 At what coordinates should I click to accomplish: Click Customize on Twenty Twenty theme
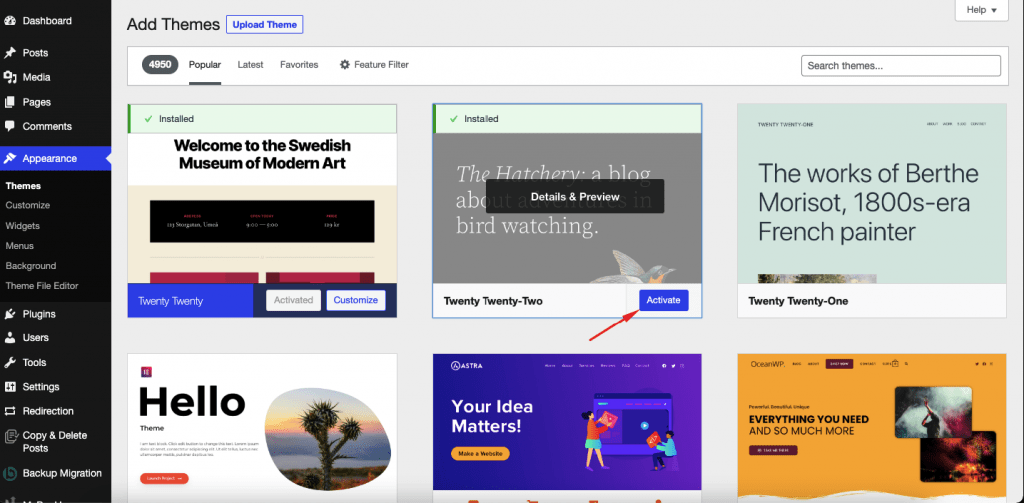pos(356,300)
